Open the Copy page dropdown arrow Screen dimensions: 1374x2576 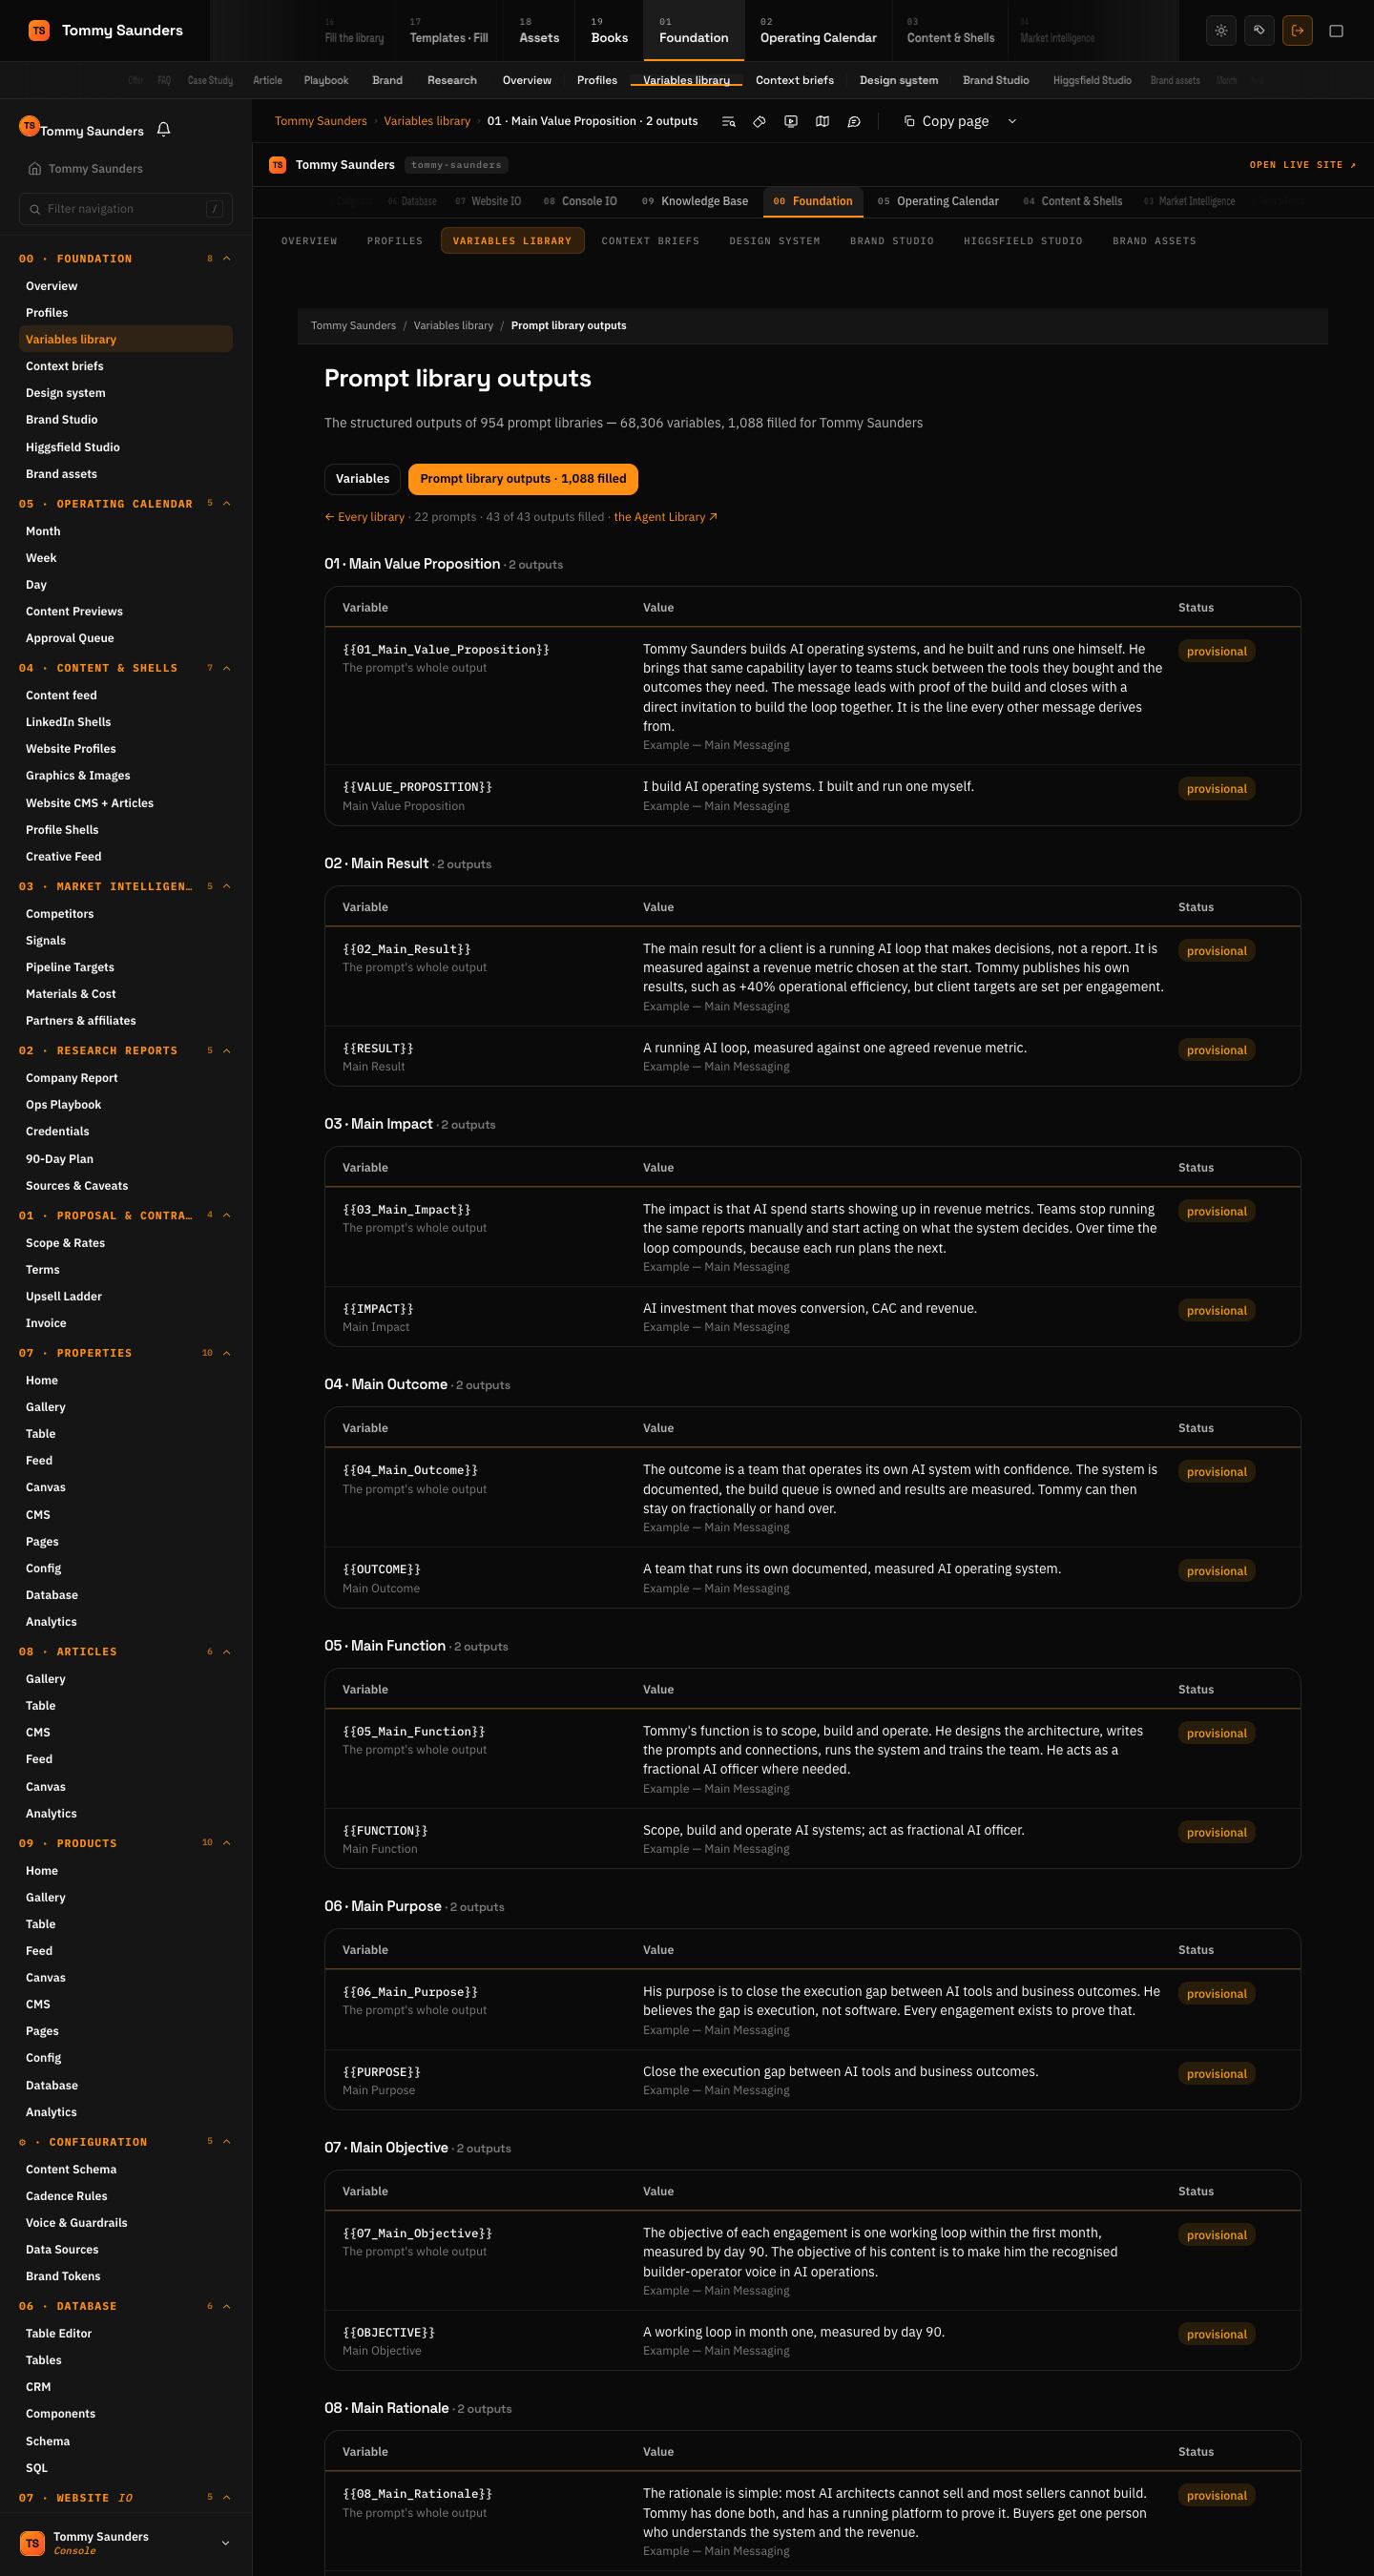click(x=1012, y=121)
